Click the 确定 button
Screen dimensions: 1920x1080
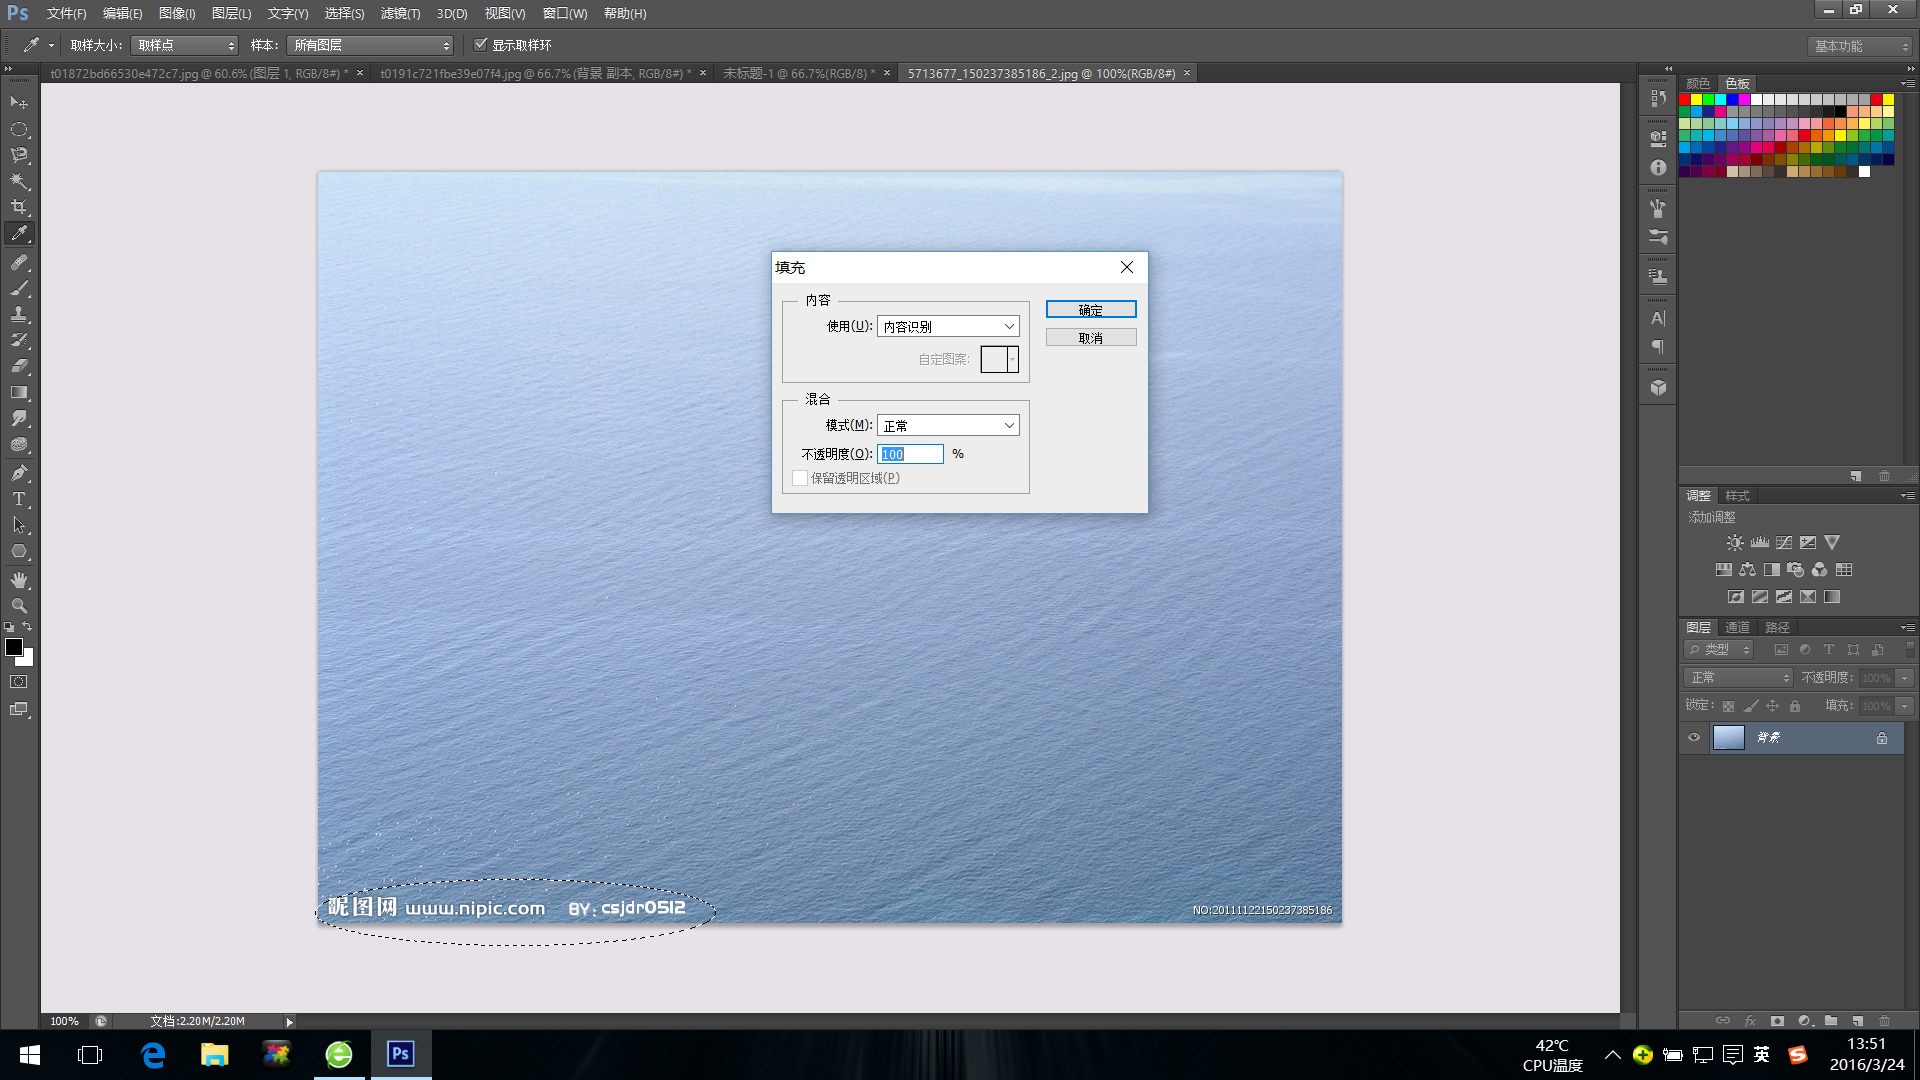[1091, 310]
